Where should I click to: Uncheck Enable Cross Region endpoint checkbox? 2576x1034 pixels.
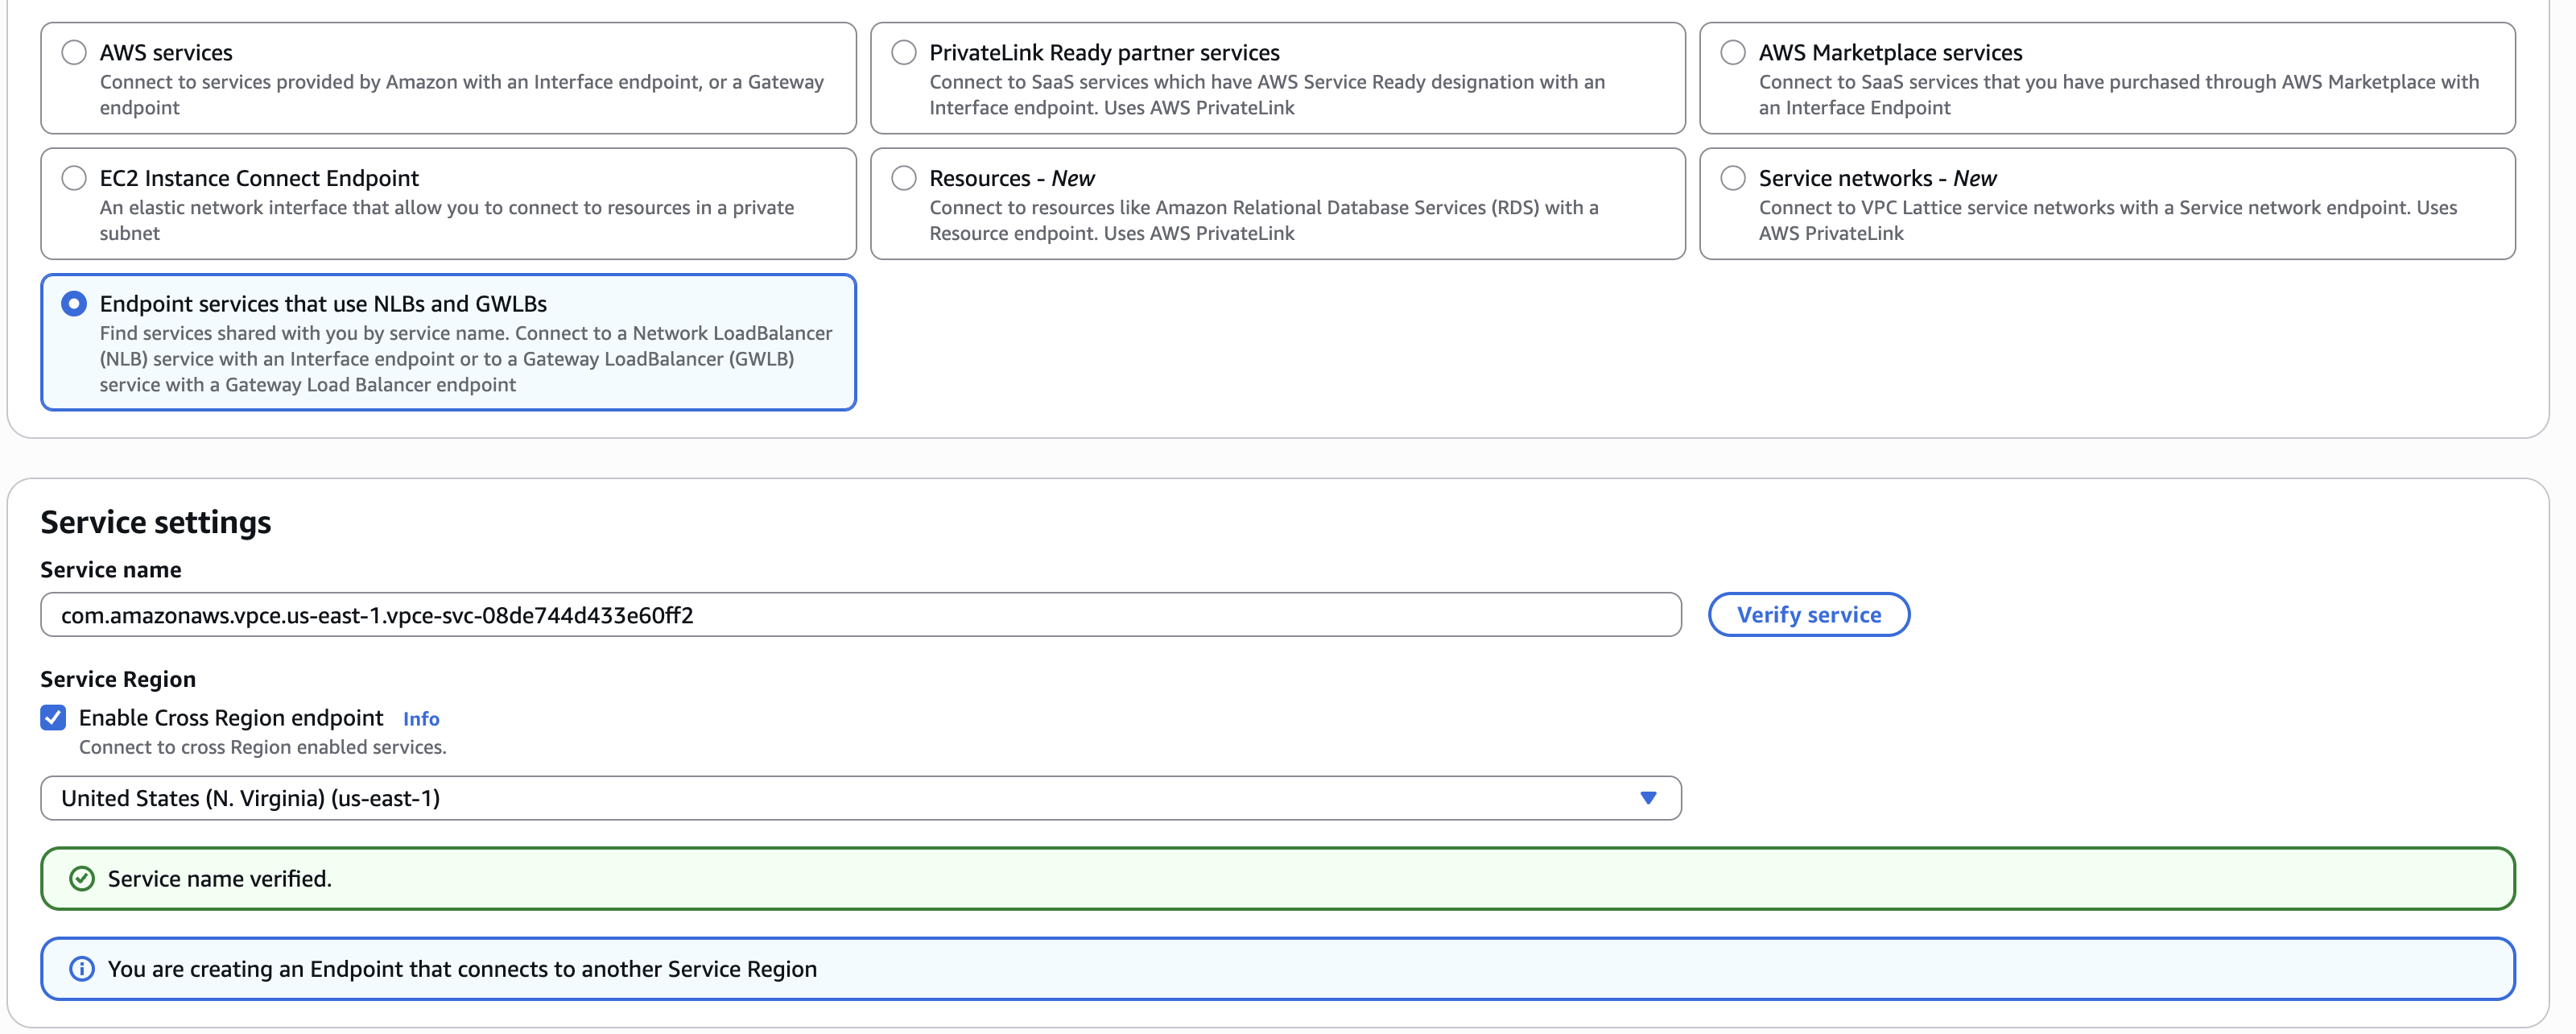click(x=54, y=718)
